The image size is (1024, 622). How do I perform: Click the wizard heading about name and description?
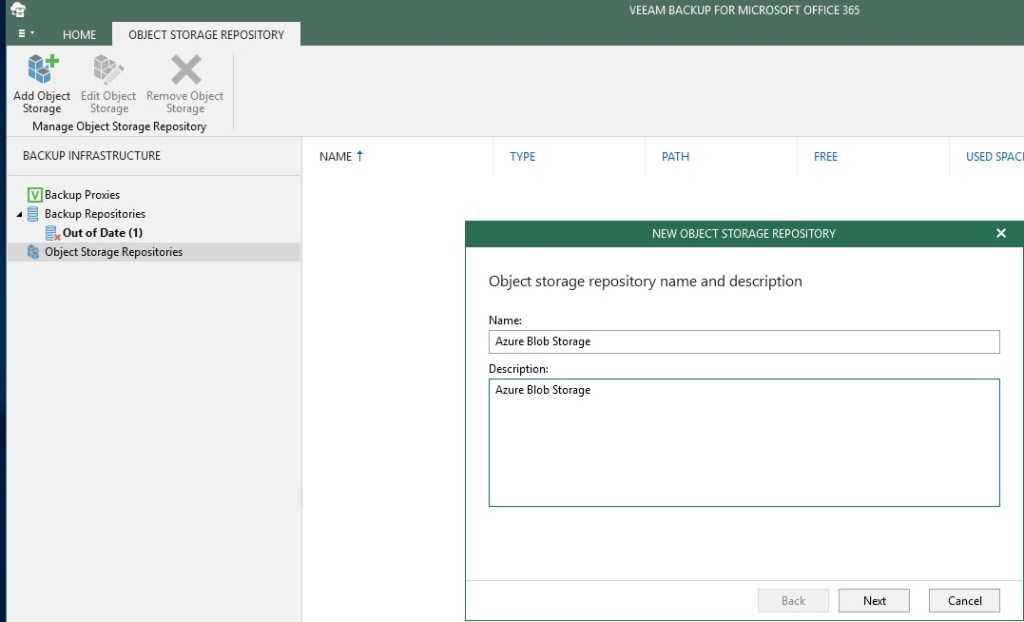[645, 282]
